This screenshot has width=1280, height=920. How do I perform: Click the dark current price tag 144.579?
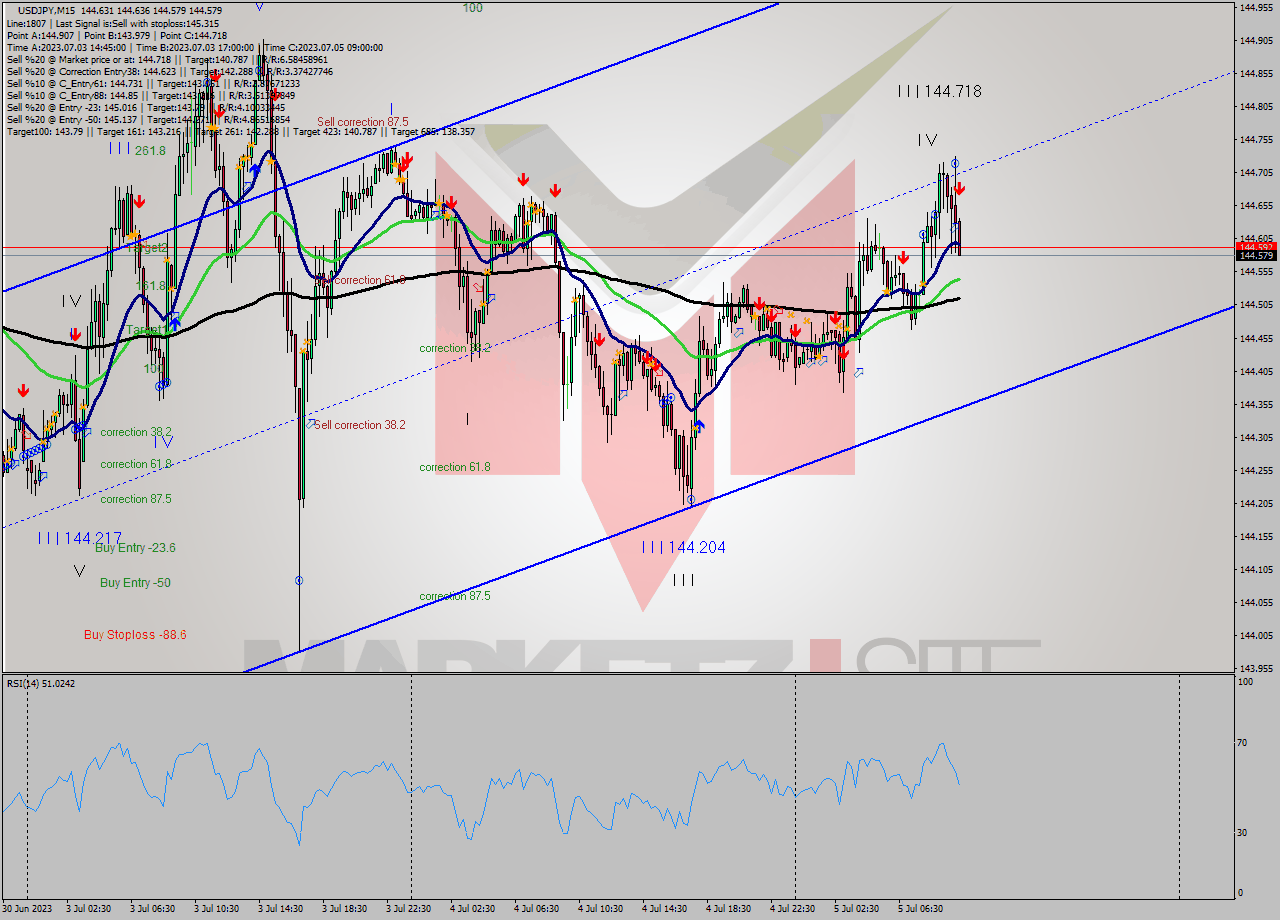tap(1256, 256)
